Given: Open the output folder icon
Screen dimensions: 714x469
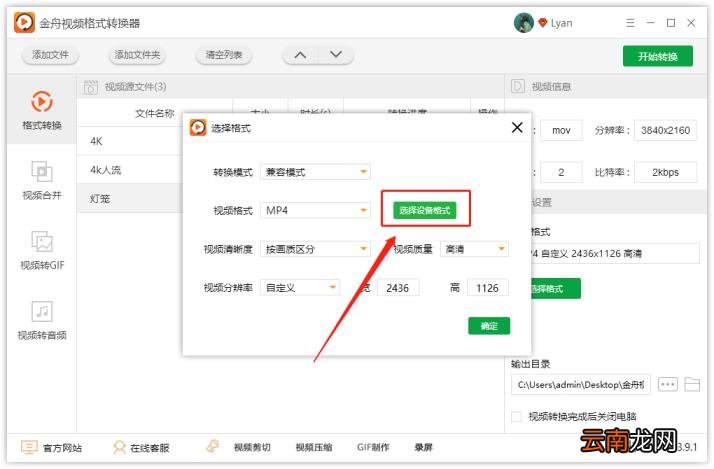Looking at the screenshot, I should [x=692, y=384].
